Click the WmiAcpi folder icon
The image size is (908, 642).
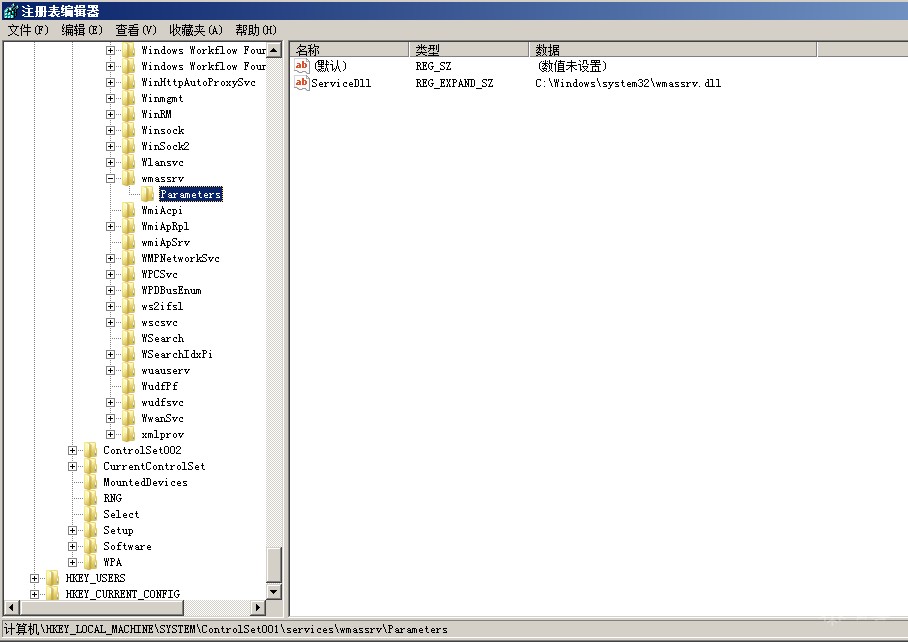129,210
